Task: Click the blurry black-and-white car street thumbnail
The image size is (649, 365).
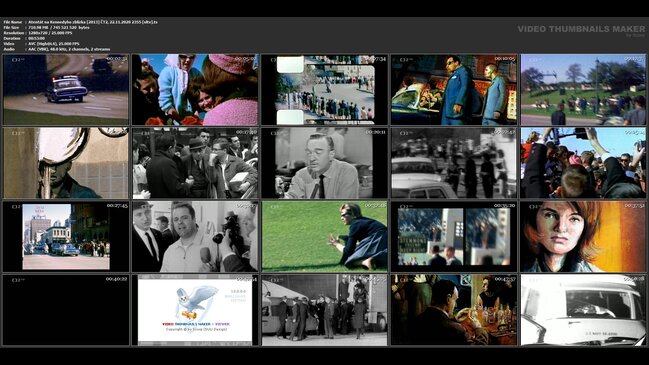Action: [x=454, y=163]
